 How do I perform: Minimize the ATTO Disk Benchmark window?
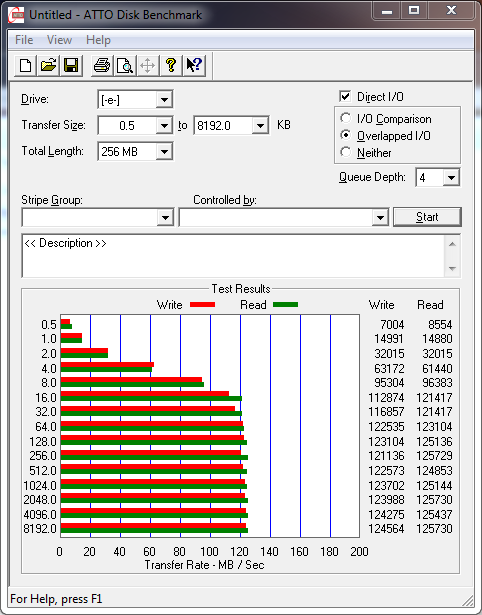(x=387, y=11)
